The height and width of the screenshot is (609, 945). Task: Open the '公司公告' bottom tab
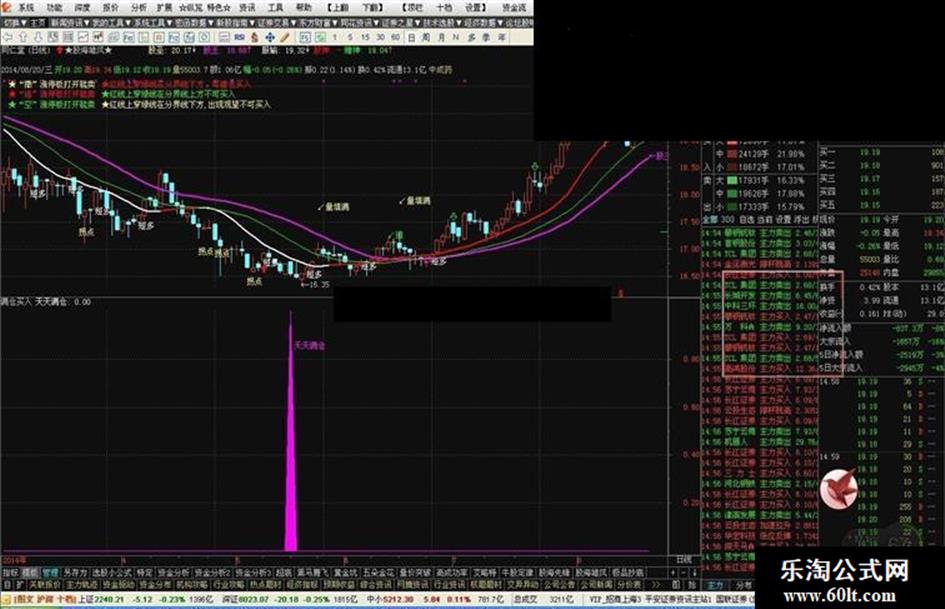tap(559, 585)
